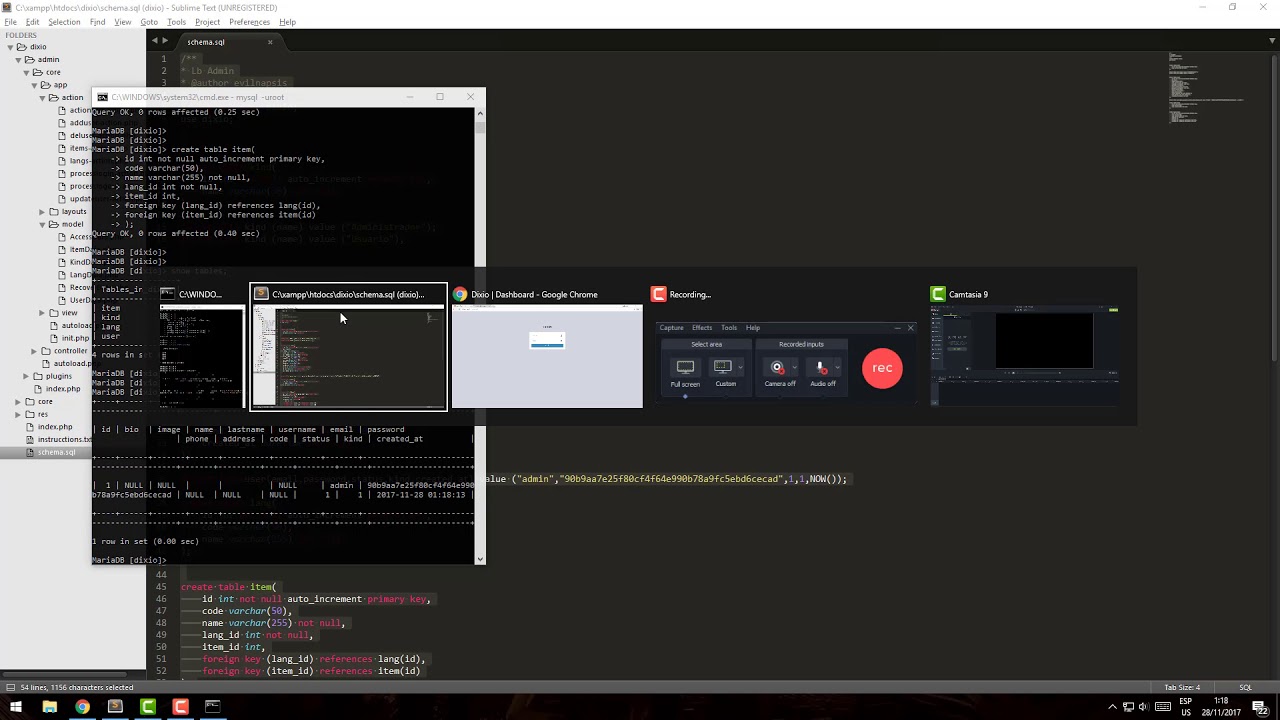Click the cmd window title bar icon

103,97
